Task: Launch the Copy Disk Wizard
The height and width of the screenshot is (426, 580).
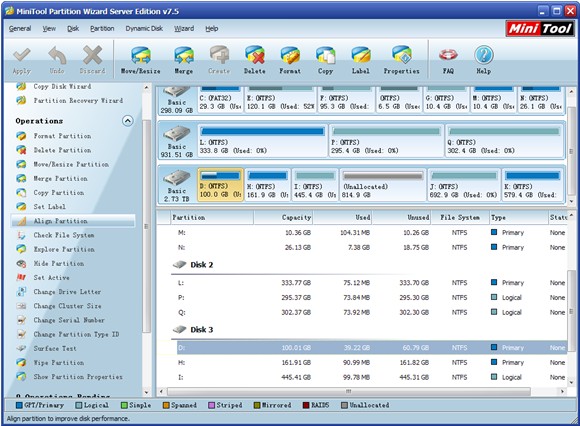Action: tap(62, 86)
